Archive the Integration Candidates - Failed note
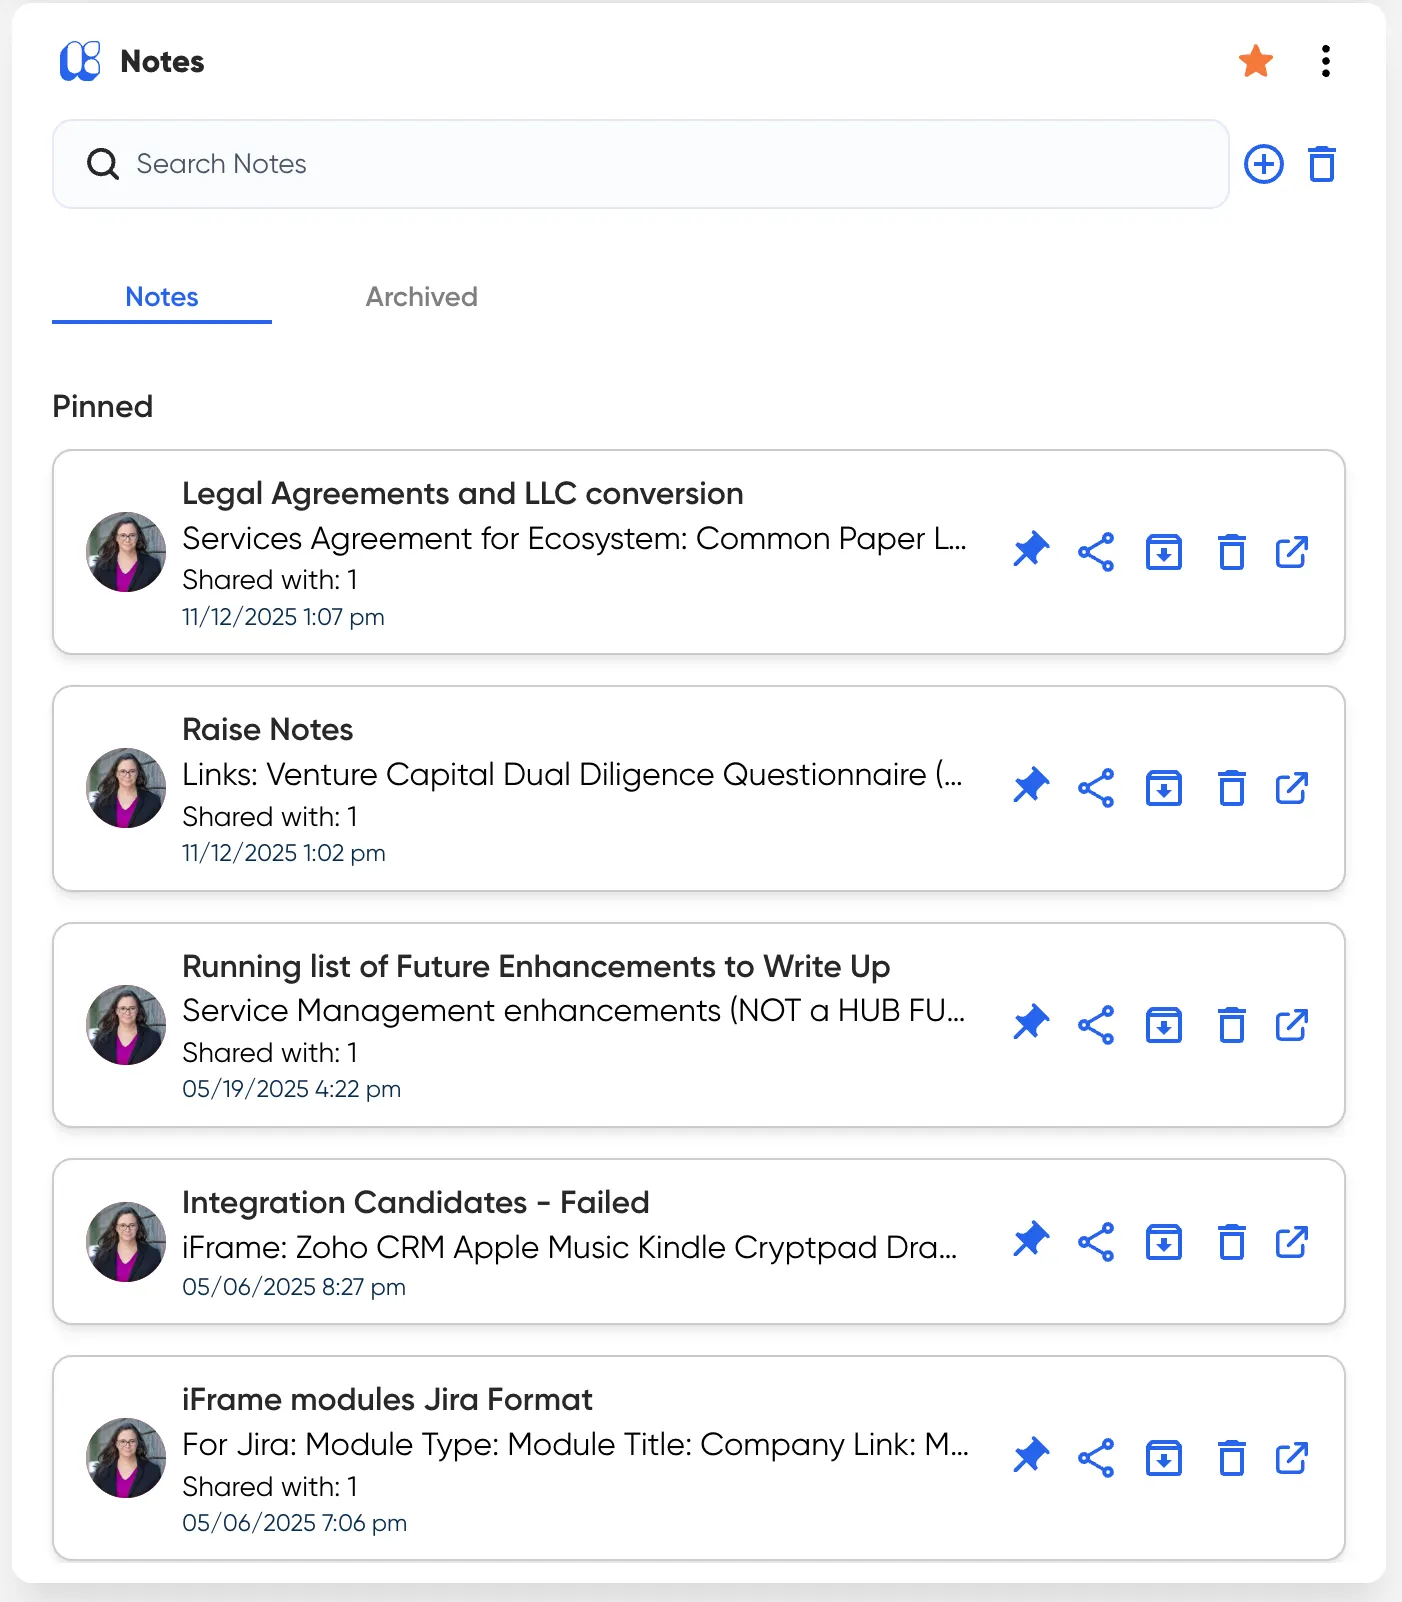Screen dimensions: 1402x1602 (x=1164, y=1242)
